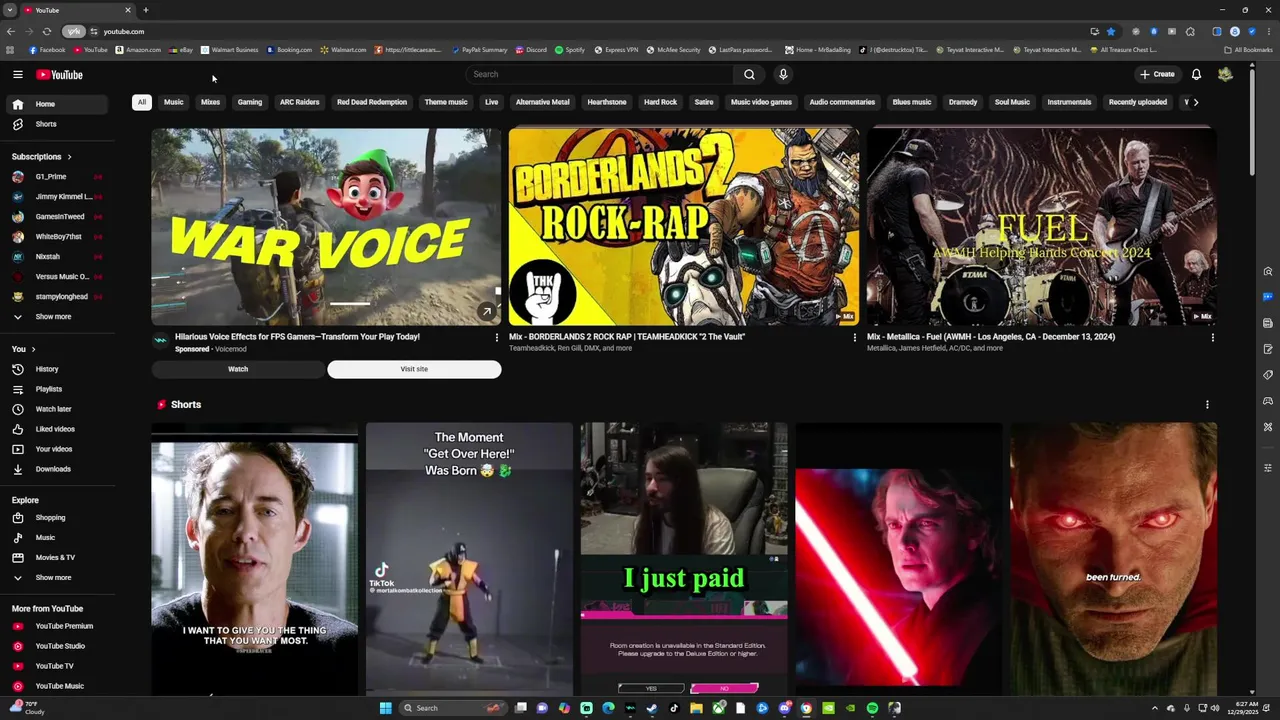Select the Music filter chip
The width and height of the screenshot is (1280, 720).
[174, 102]
